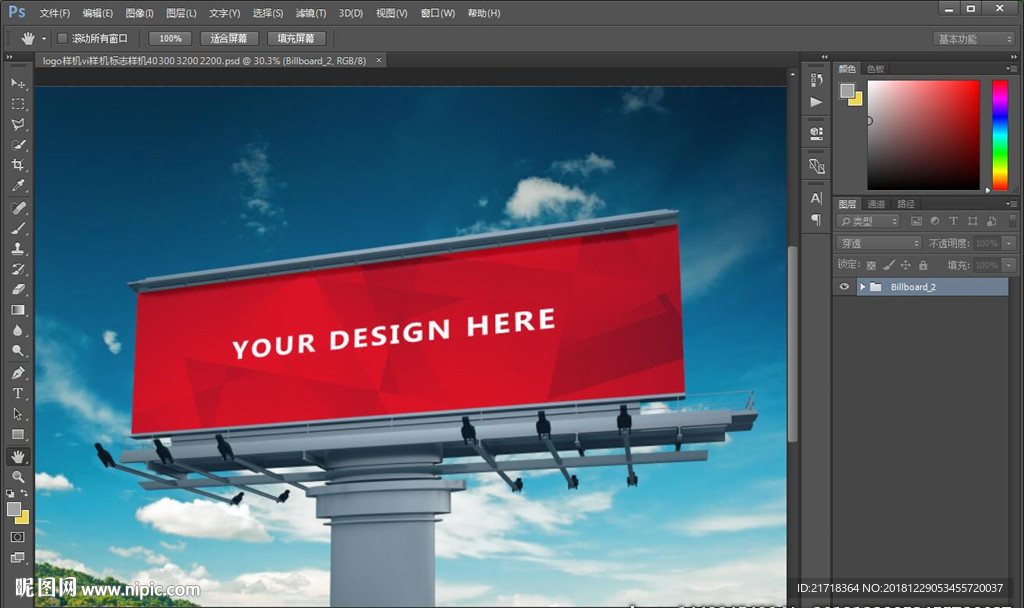
Task: Toggle the lock all layer icon
Action: [923, 265]
